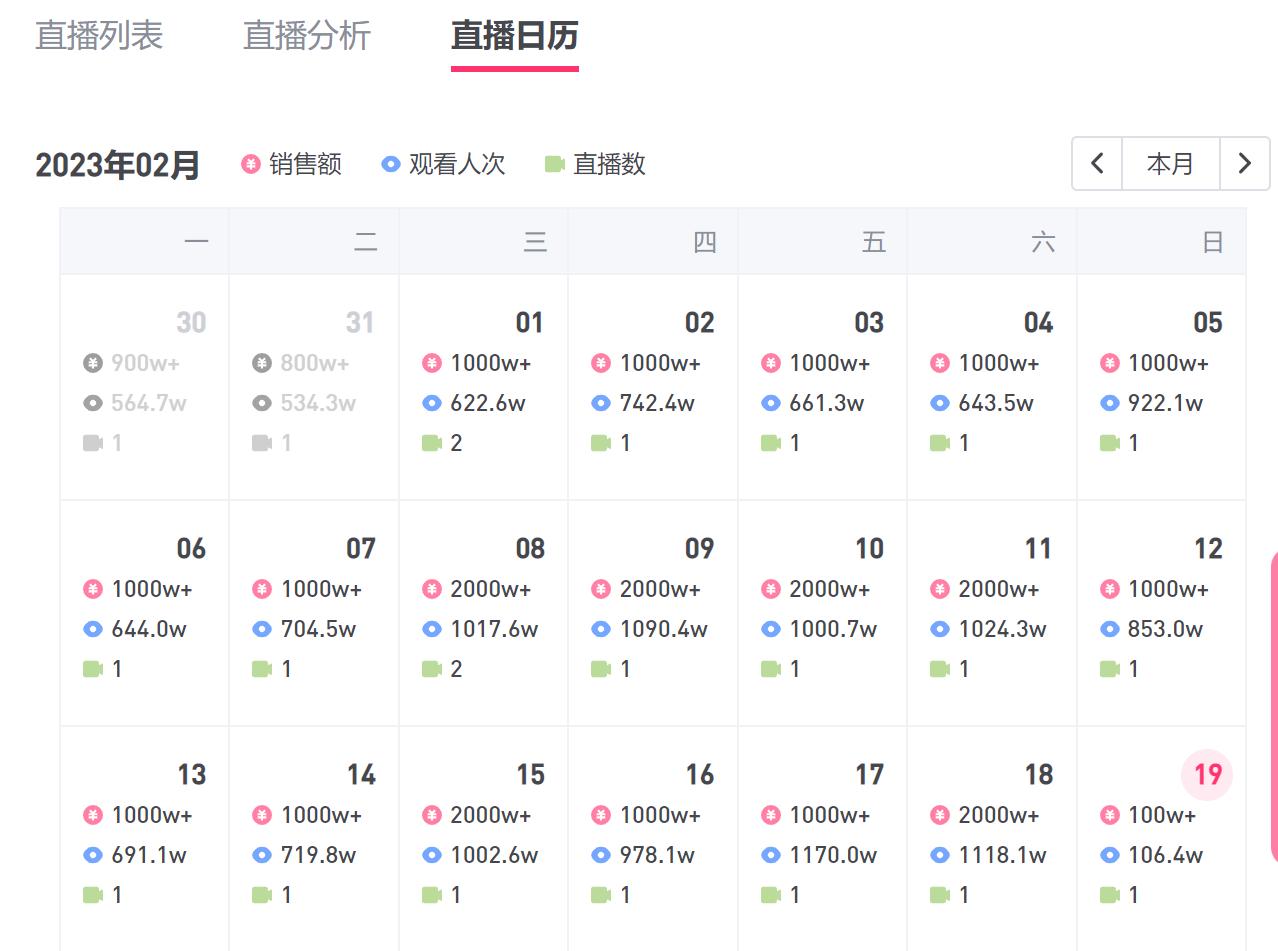Open the 直播分析 tab
The width and height of the screenshot is (1278, 951).
306,36
